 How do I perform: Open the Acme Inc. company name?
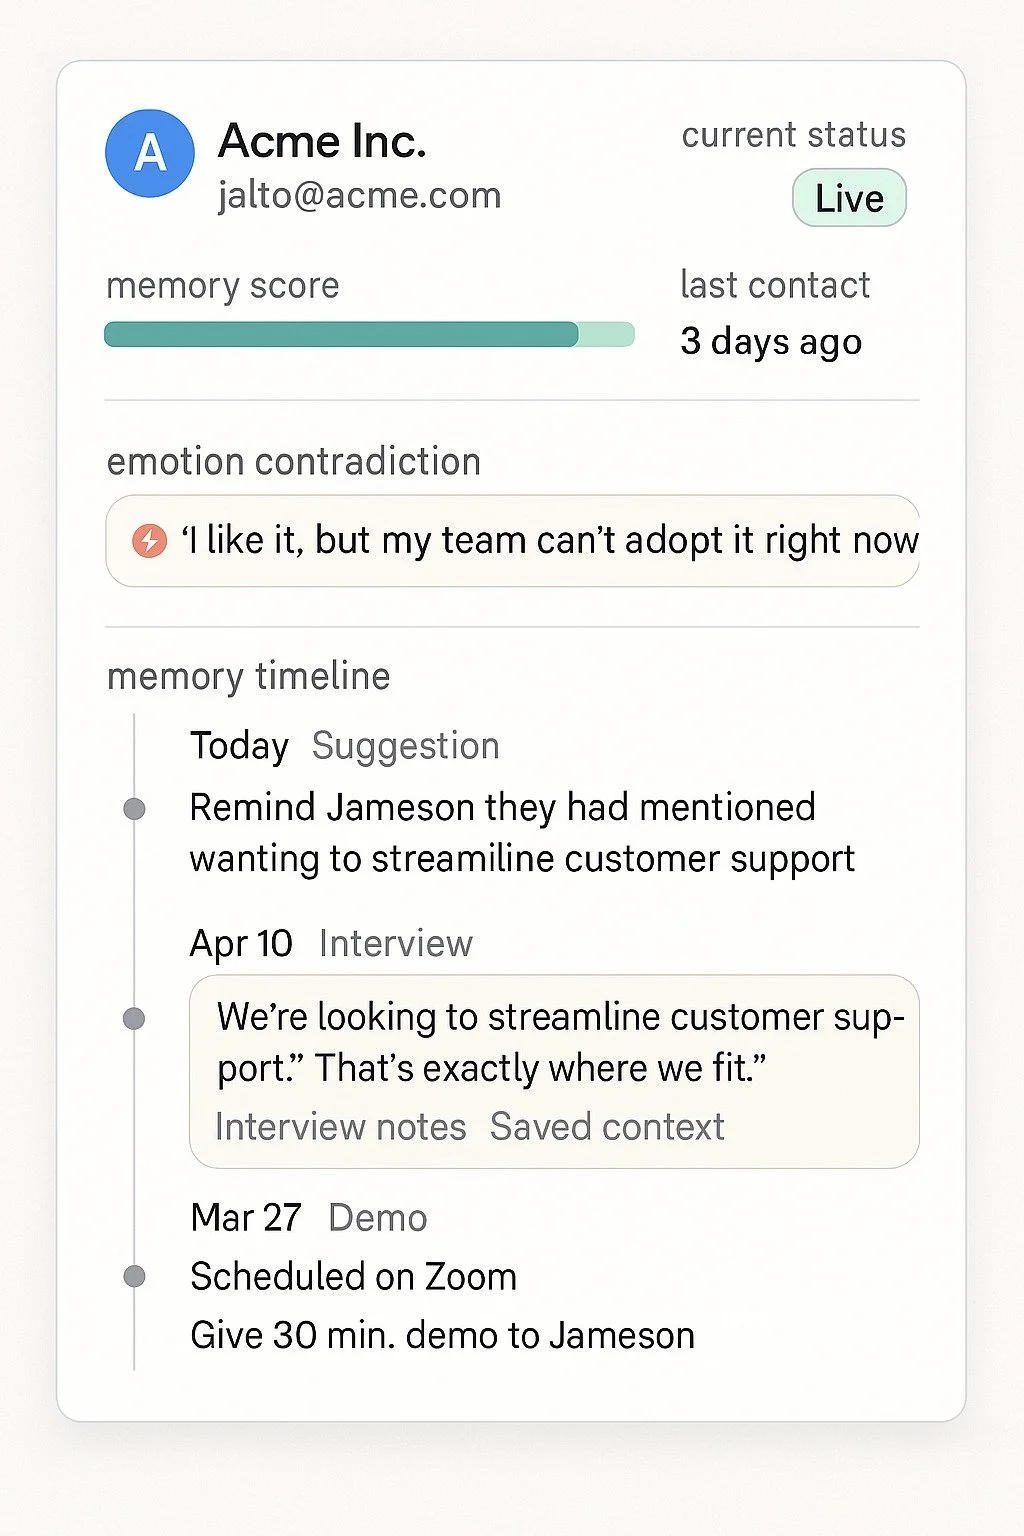pyautogui.click(x=322, y=141)
